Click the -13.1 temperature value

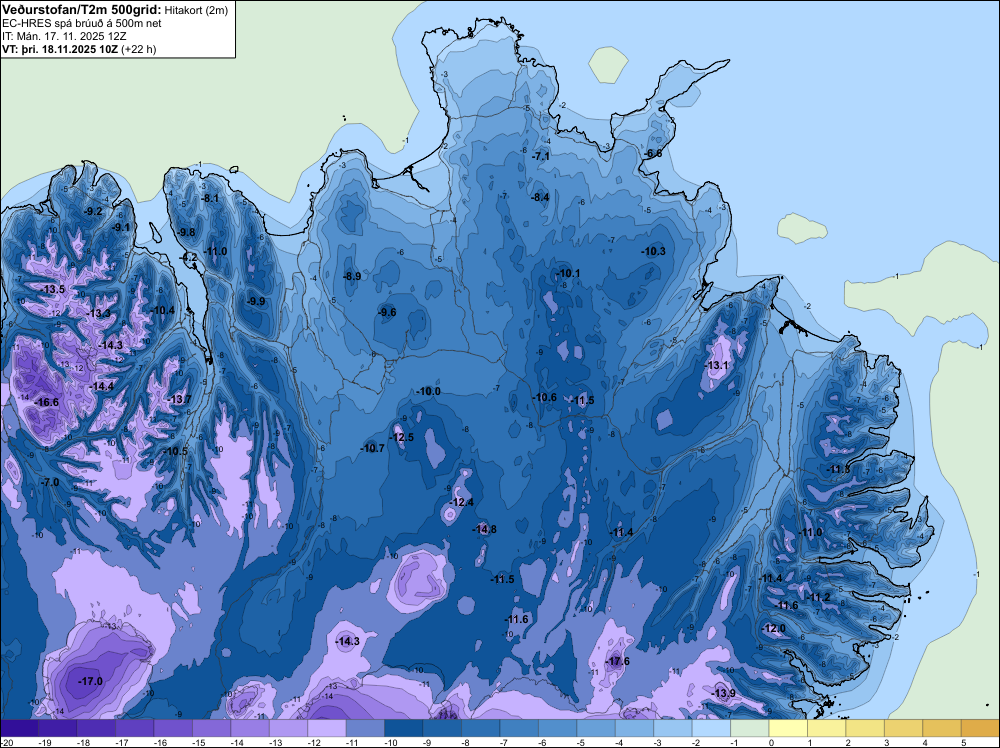[x=717, y=365]
